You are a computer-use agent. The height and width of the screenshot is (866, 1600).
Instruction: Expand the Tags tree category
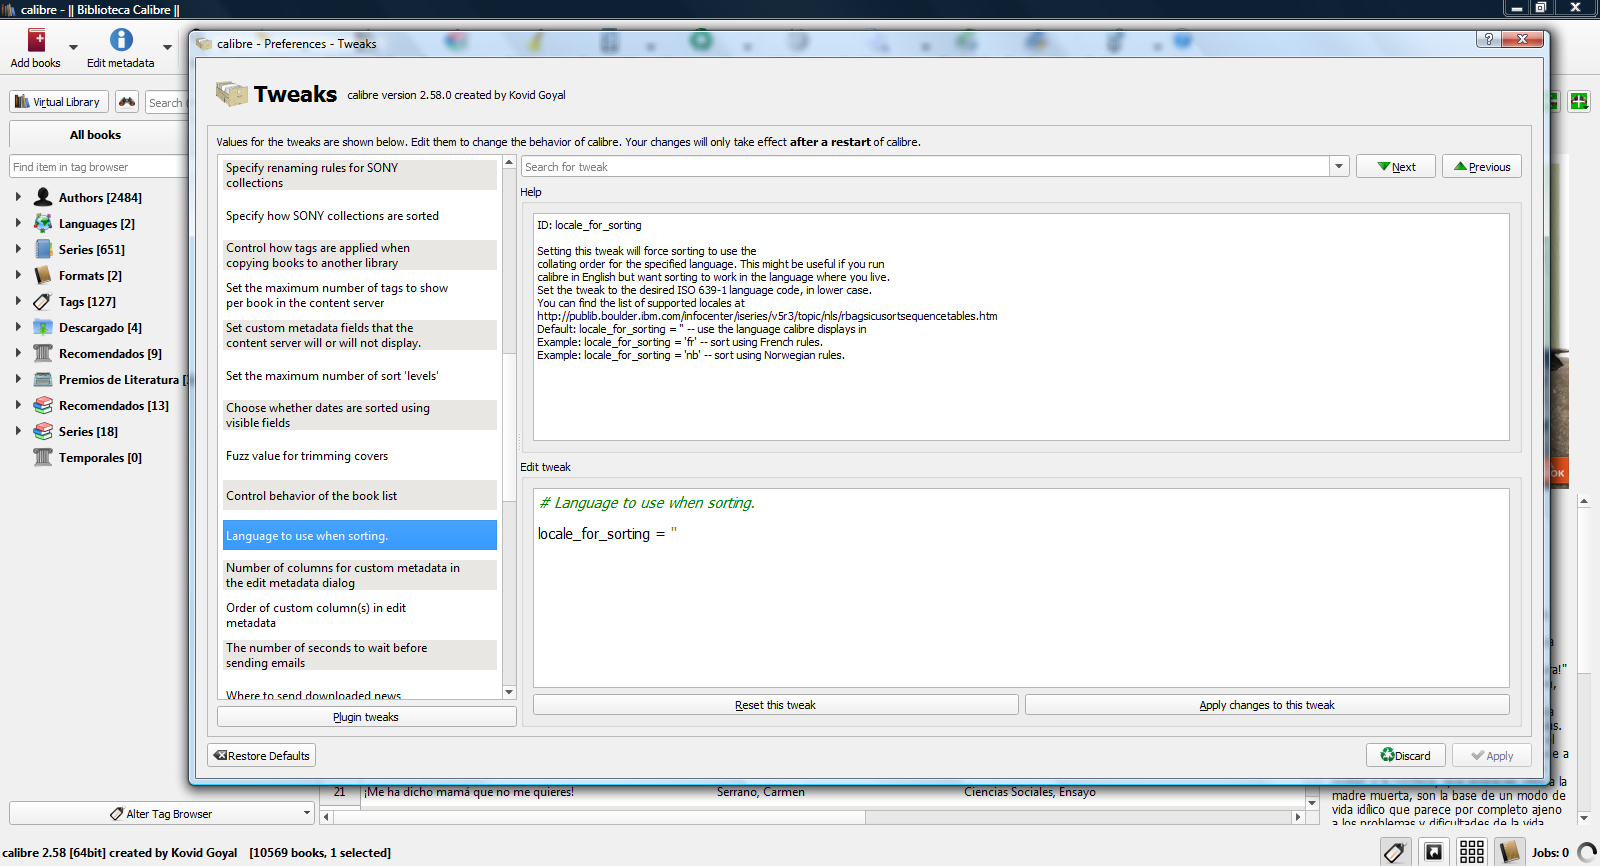click(x=18, y=301)
